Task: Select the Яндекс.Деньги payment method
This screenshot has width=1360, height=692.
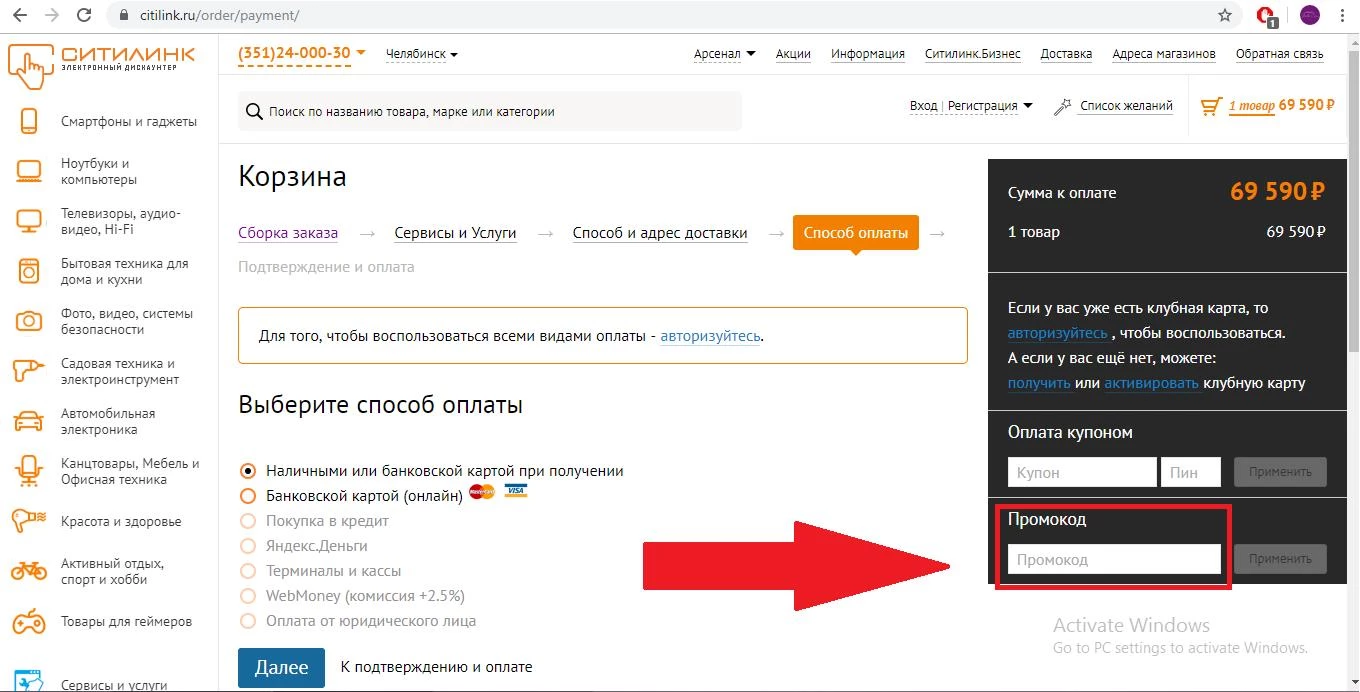Action: [x=247, y=546]
